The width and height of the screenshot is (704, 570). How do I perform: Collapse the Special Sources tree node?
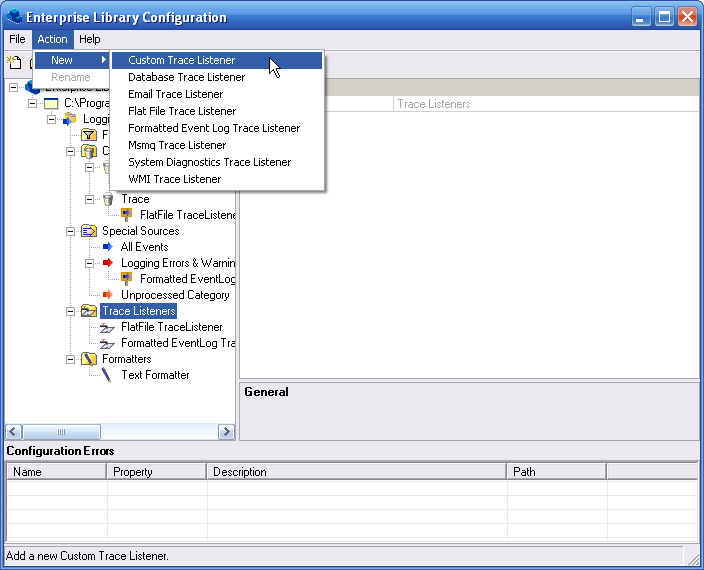tap(71, 231)
